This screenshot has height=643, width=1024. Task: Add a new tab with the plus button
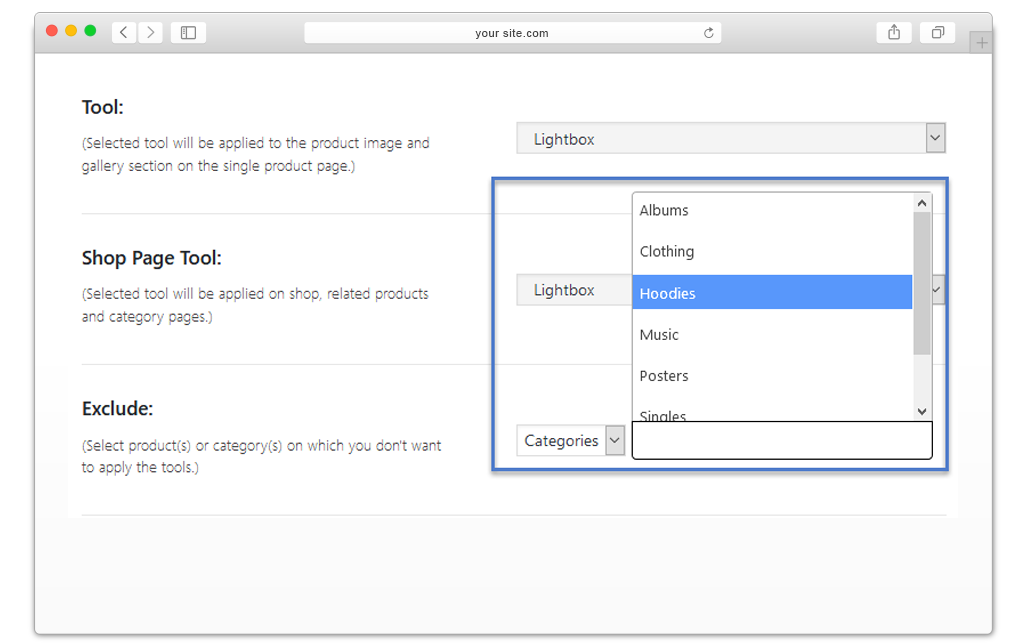coord(981,43)
